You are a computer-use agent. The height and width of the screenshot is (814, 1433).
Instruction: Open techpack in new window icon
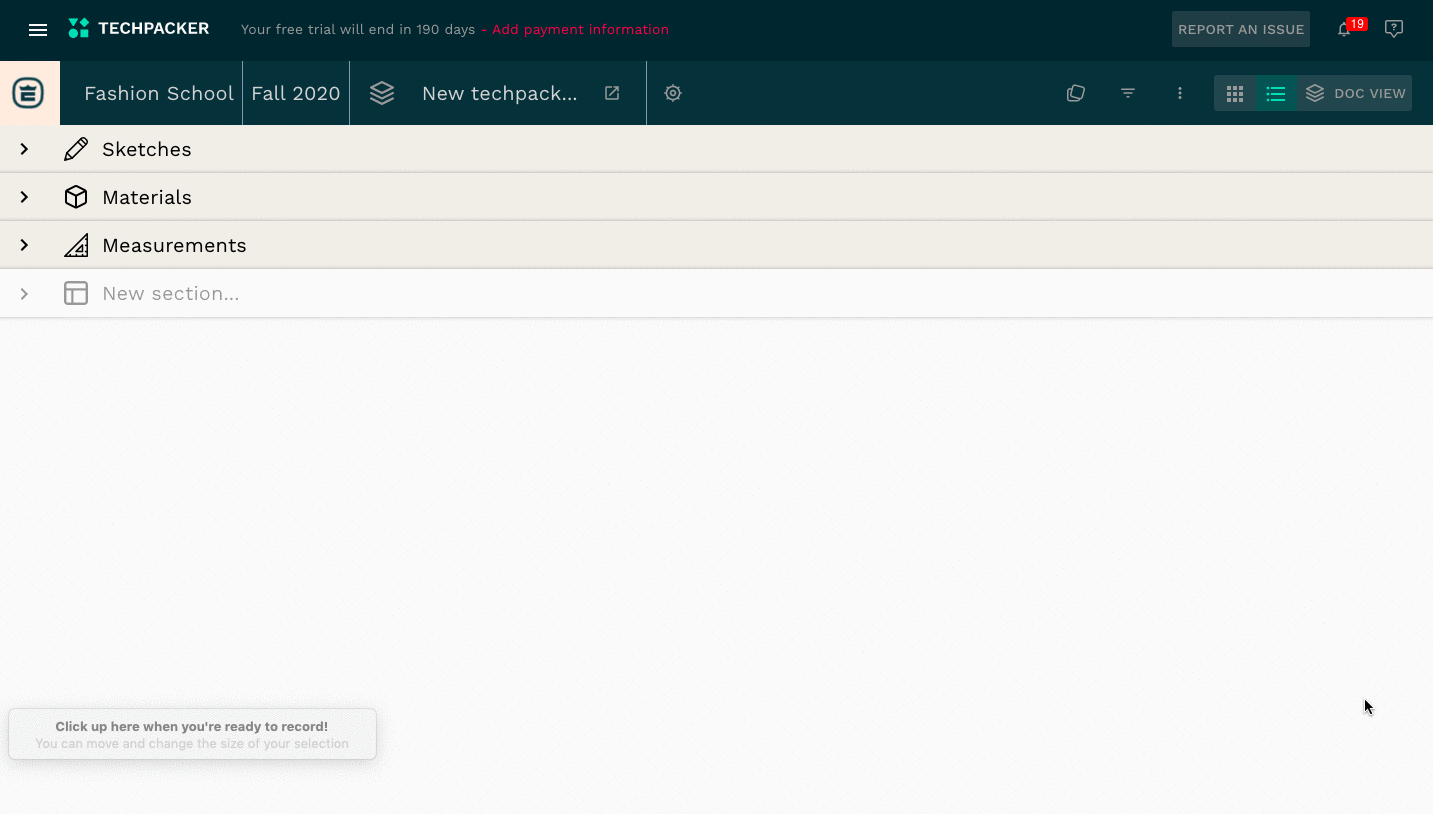(x=612, y=93)
